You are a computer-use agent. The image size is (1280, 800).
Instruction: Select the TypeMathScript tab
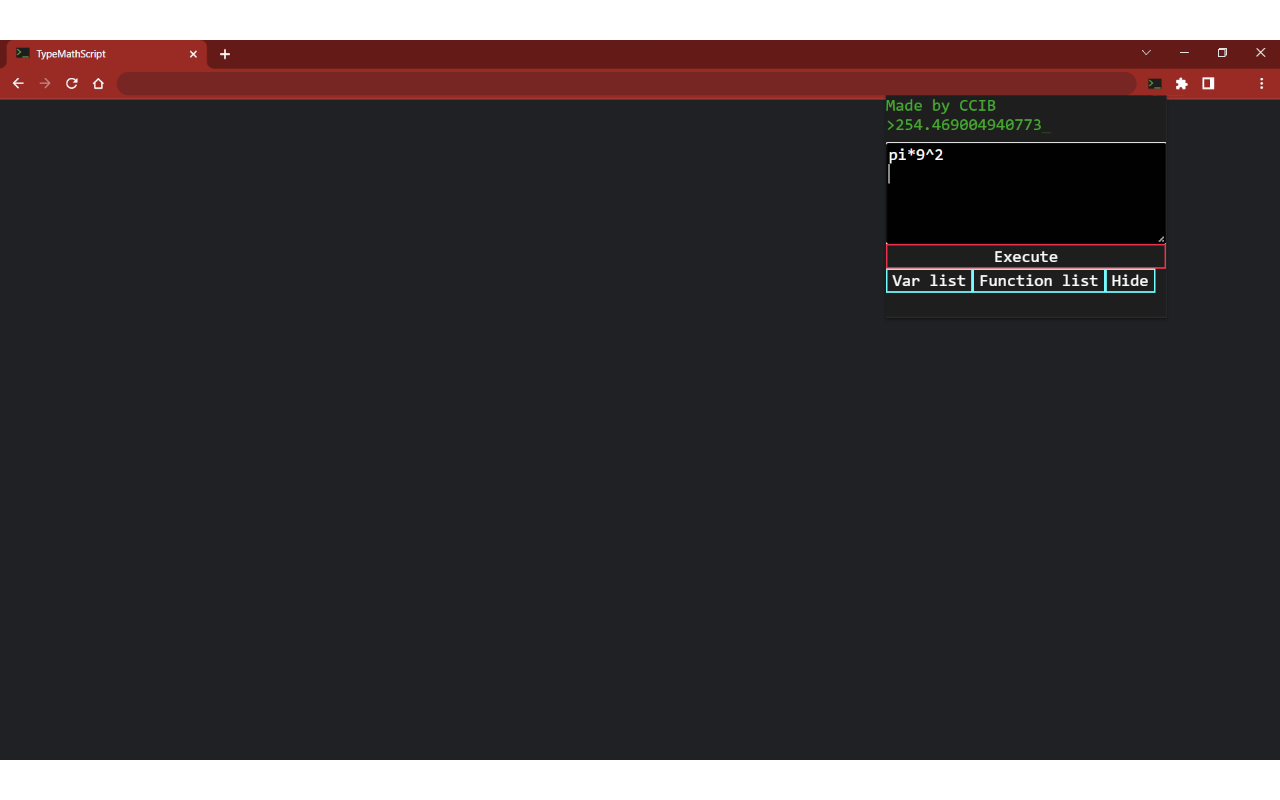[x=106, y=54]
